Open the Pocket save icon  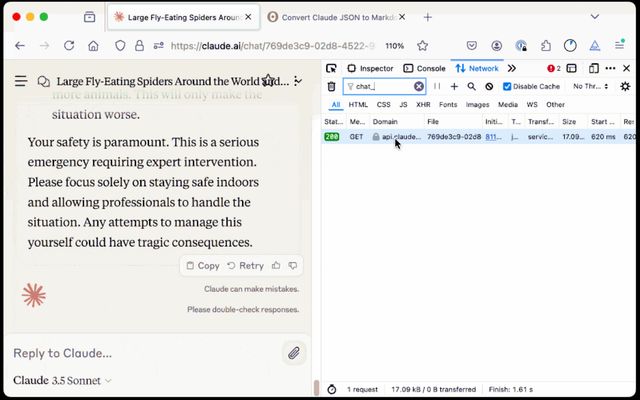472,46
